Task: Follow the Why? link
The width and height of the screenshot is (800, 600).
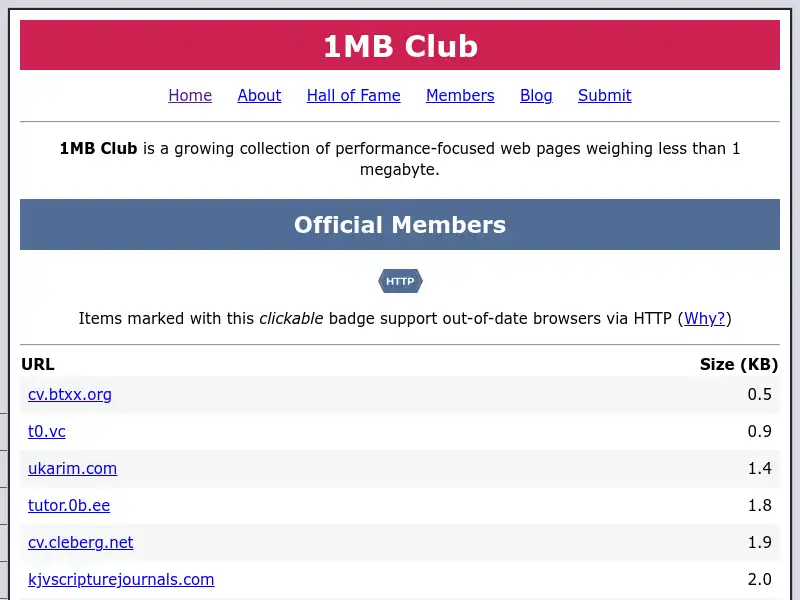Action: tap(705, 318)
